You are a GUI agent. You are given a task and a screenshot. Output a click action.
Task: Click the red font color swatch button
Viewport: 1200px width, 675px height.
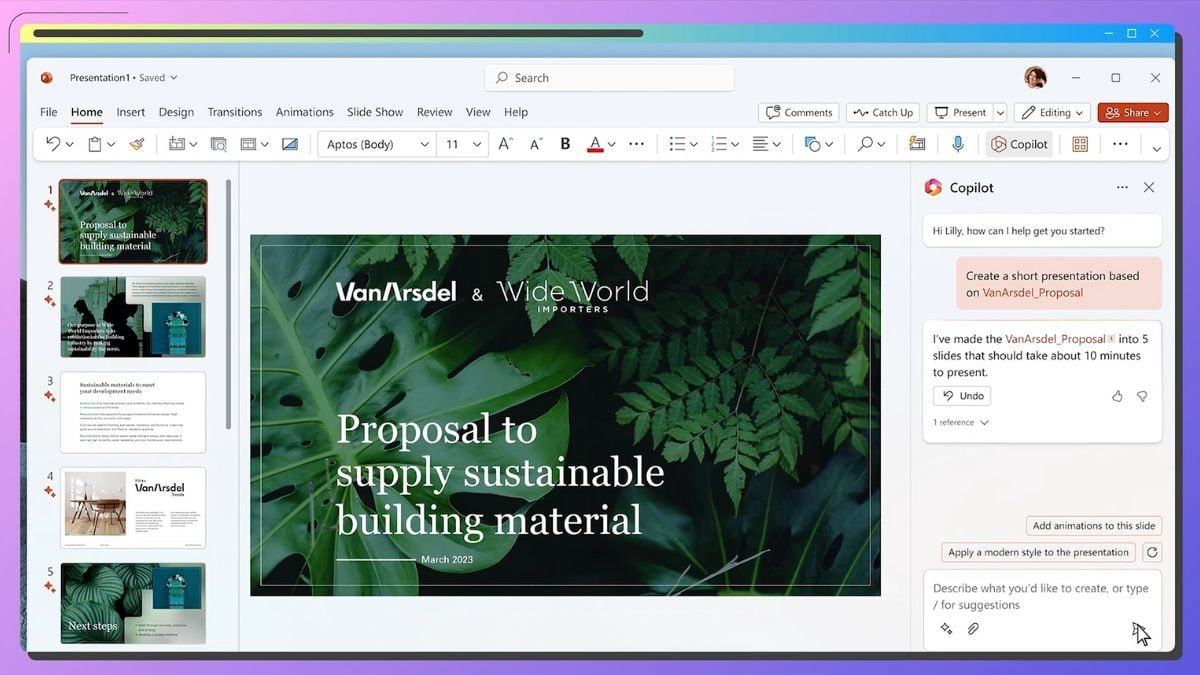point(595,144)
